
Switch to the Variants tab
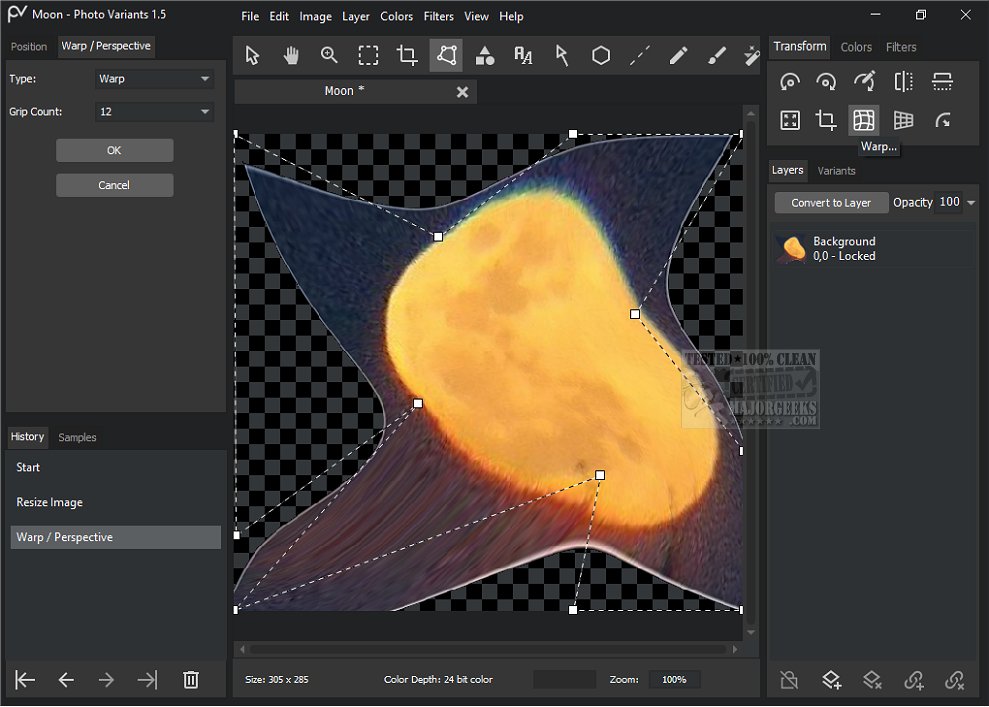836,171
